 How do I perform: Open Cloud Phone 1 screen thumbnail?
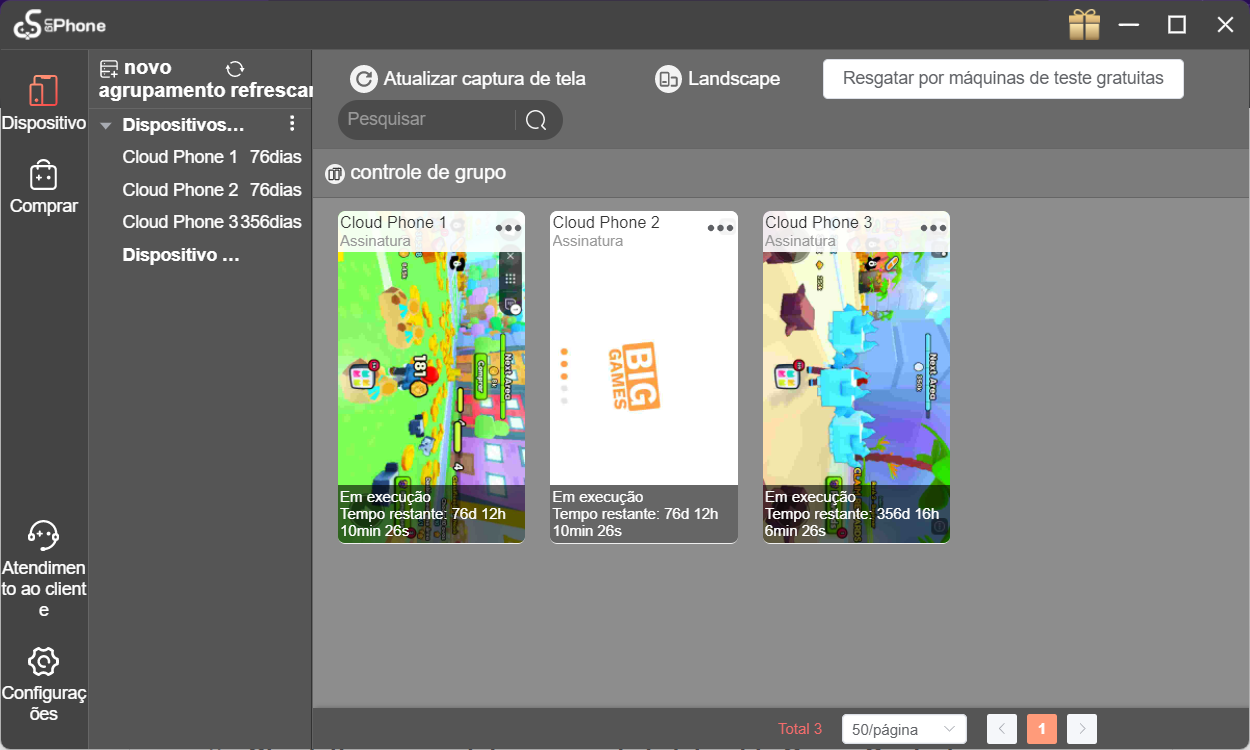431,377
